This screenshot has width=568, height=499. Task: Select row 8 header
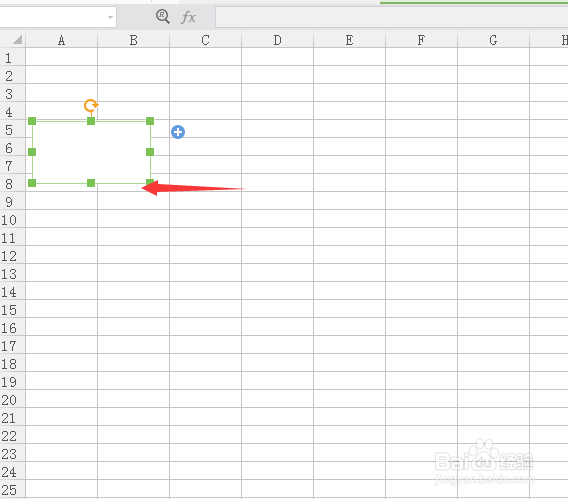click(x=12, y=183)
